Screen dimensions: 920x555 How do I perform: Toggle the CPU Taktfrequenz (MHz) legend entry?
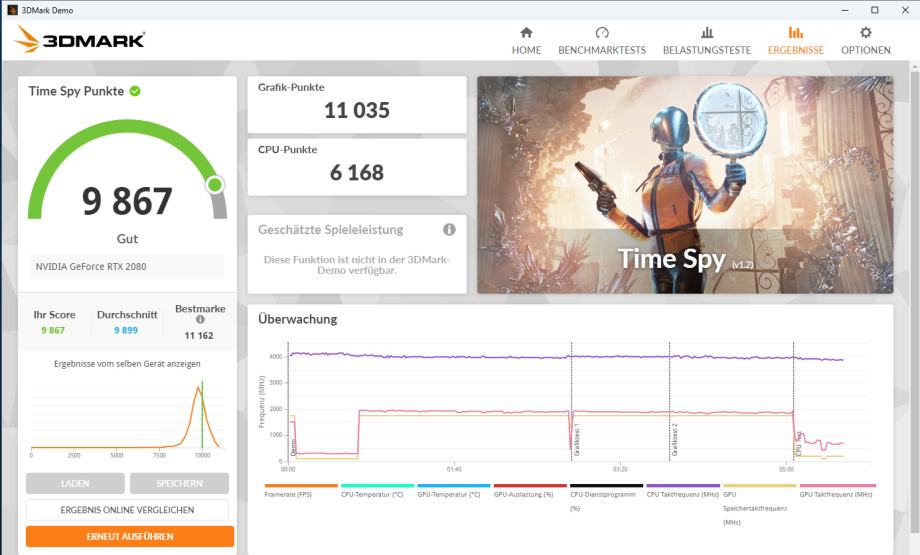[x=682, y=491]
